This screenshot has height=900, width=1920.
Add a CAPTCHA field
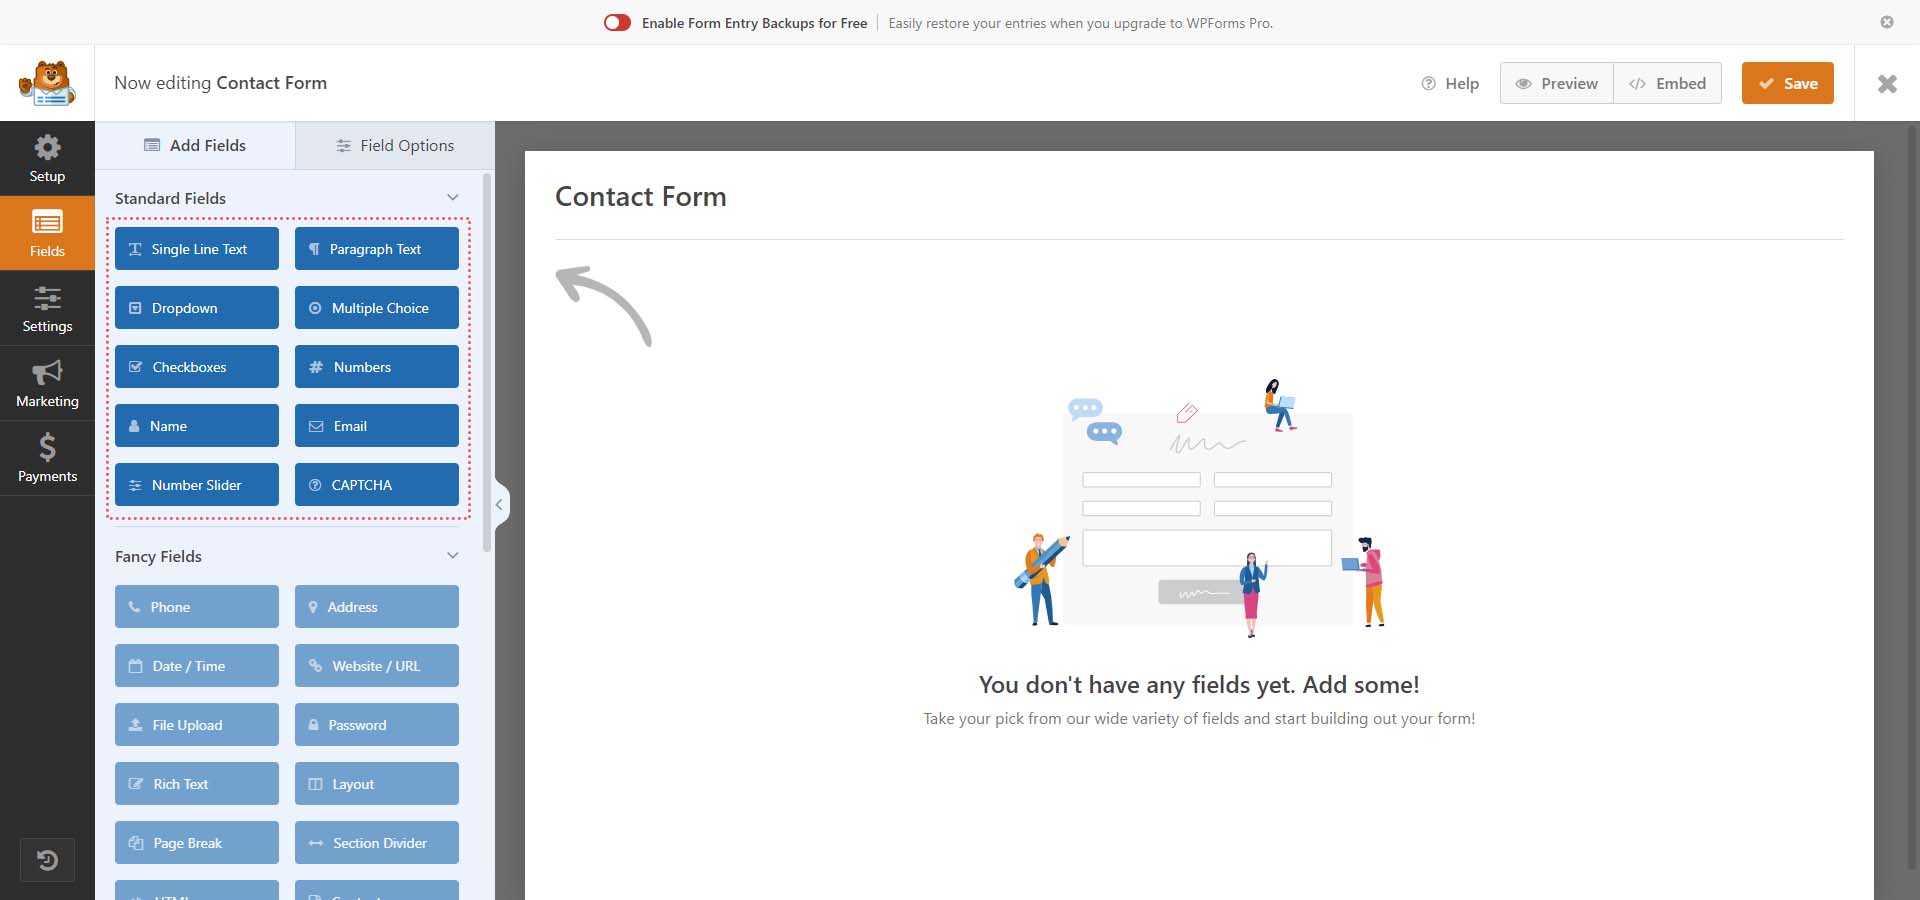coord(376,485)
